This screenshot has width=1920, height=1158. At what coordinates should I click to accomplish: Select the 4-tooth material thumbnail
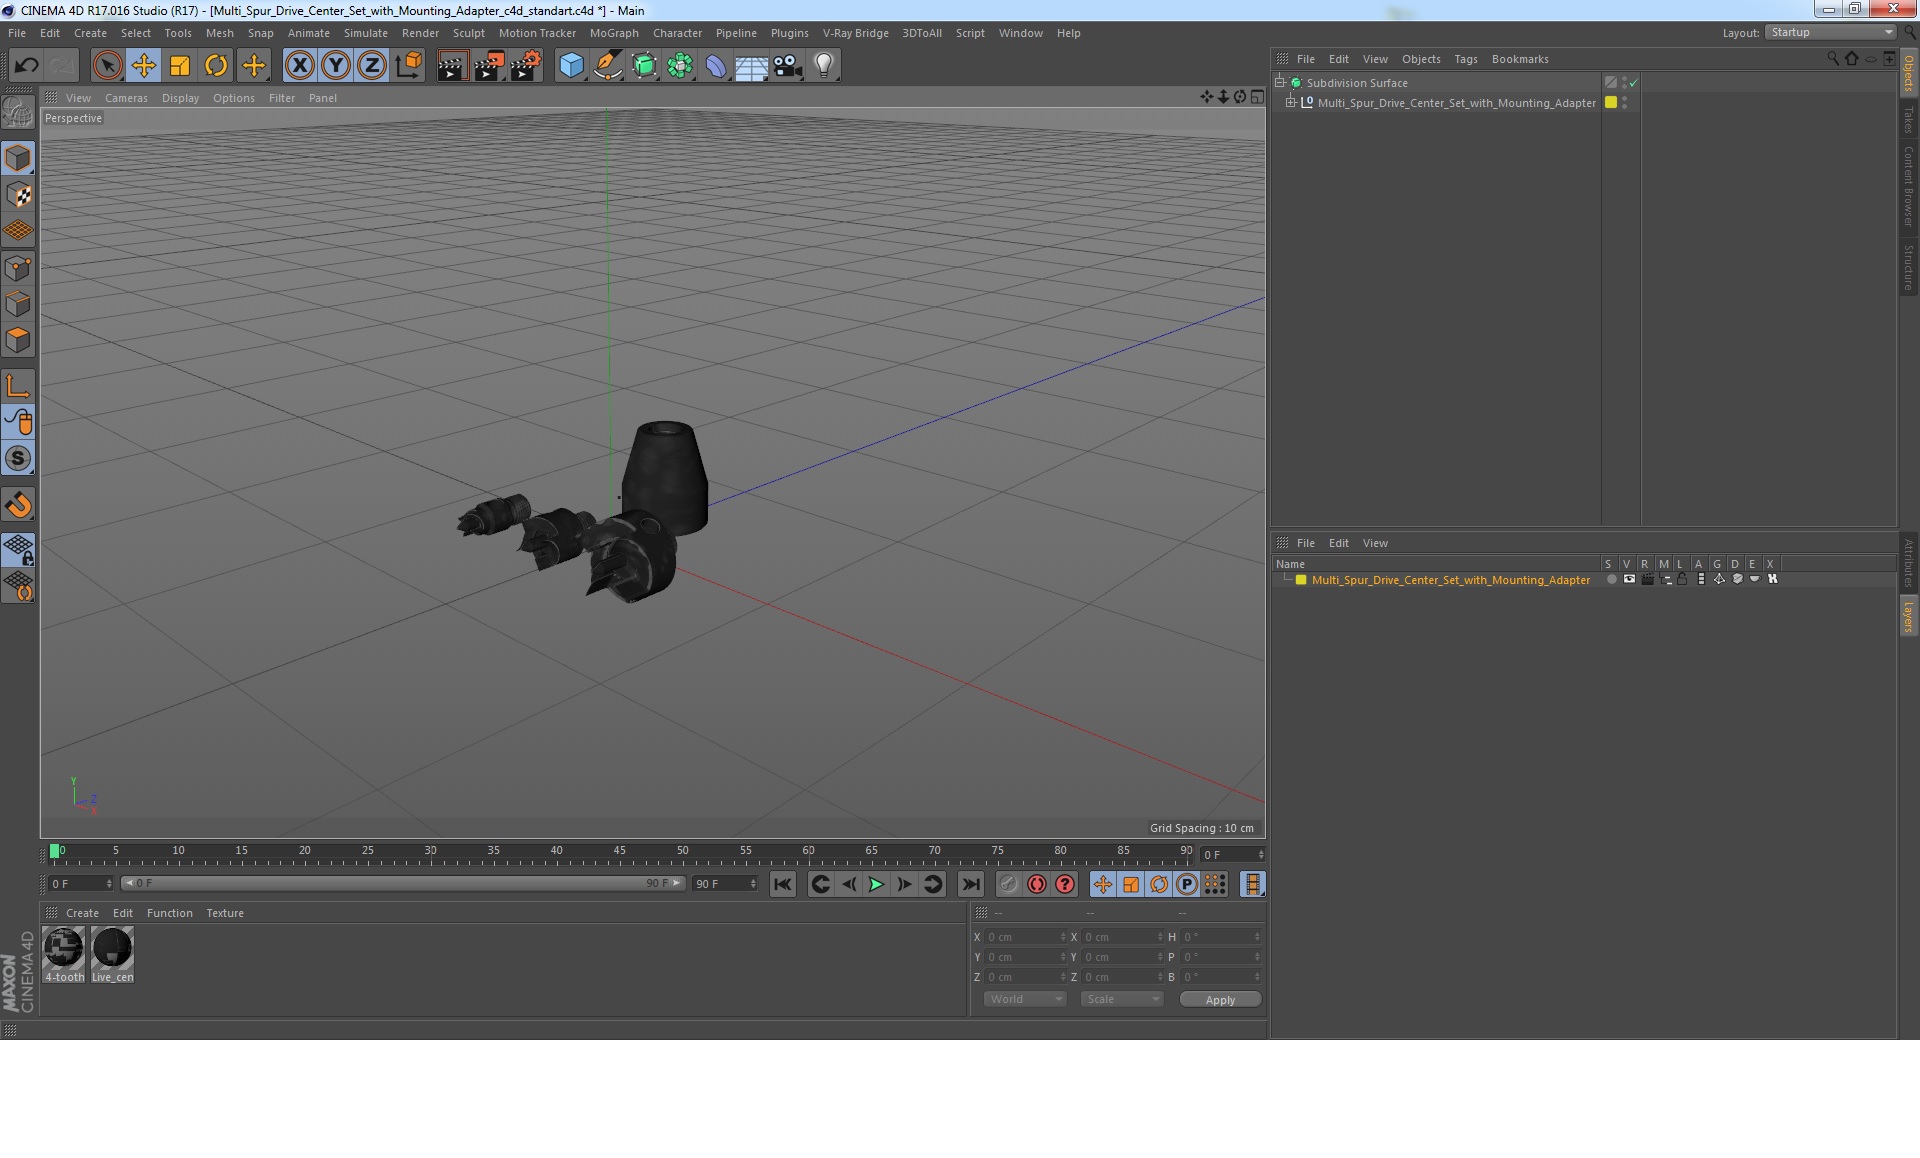[x=64, y=949]
